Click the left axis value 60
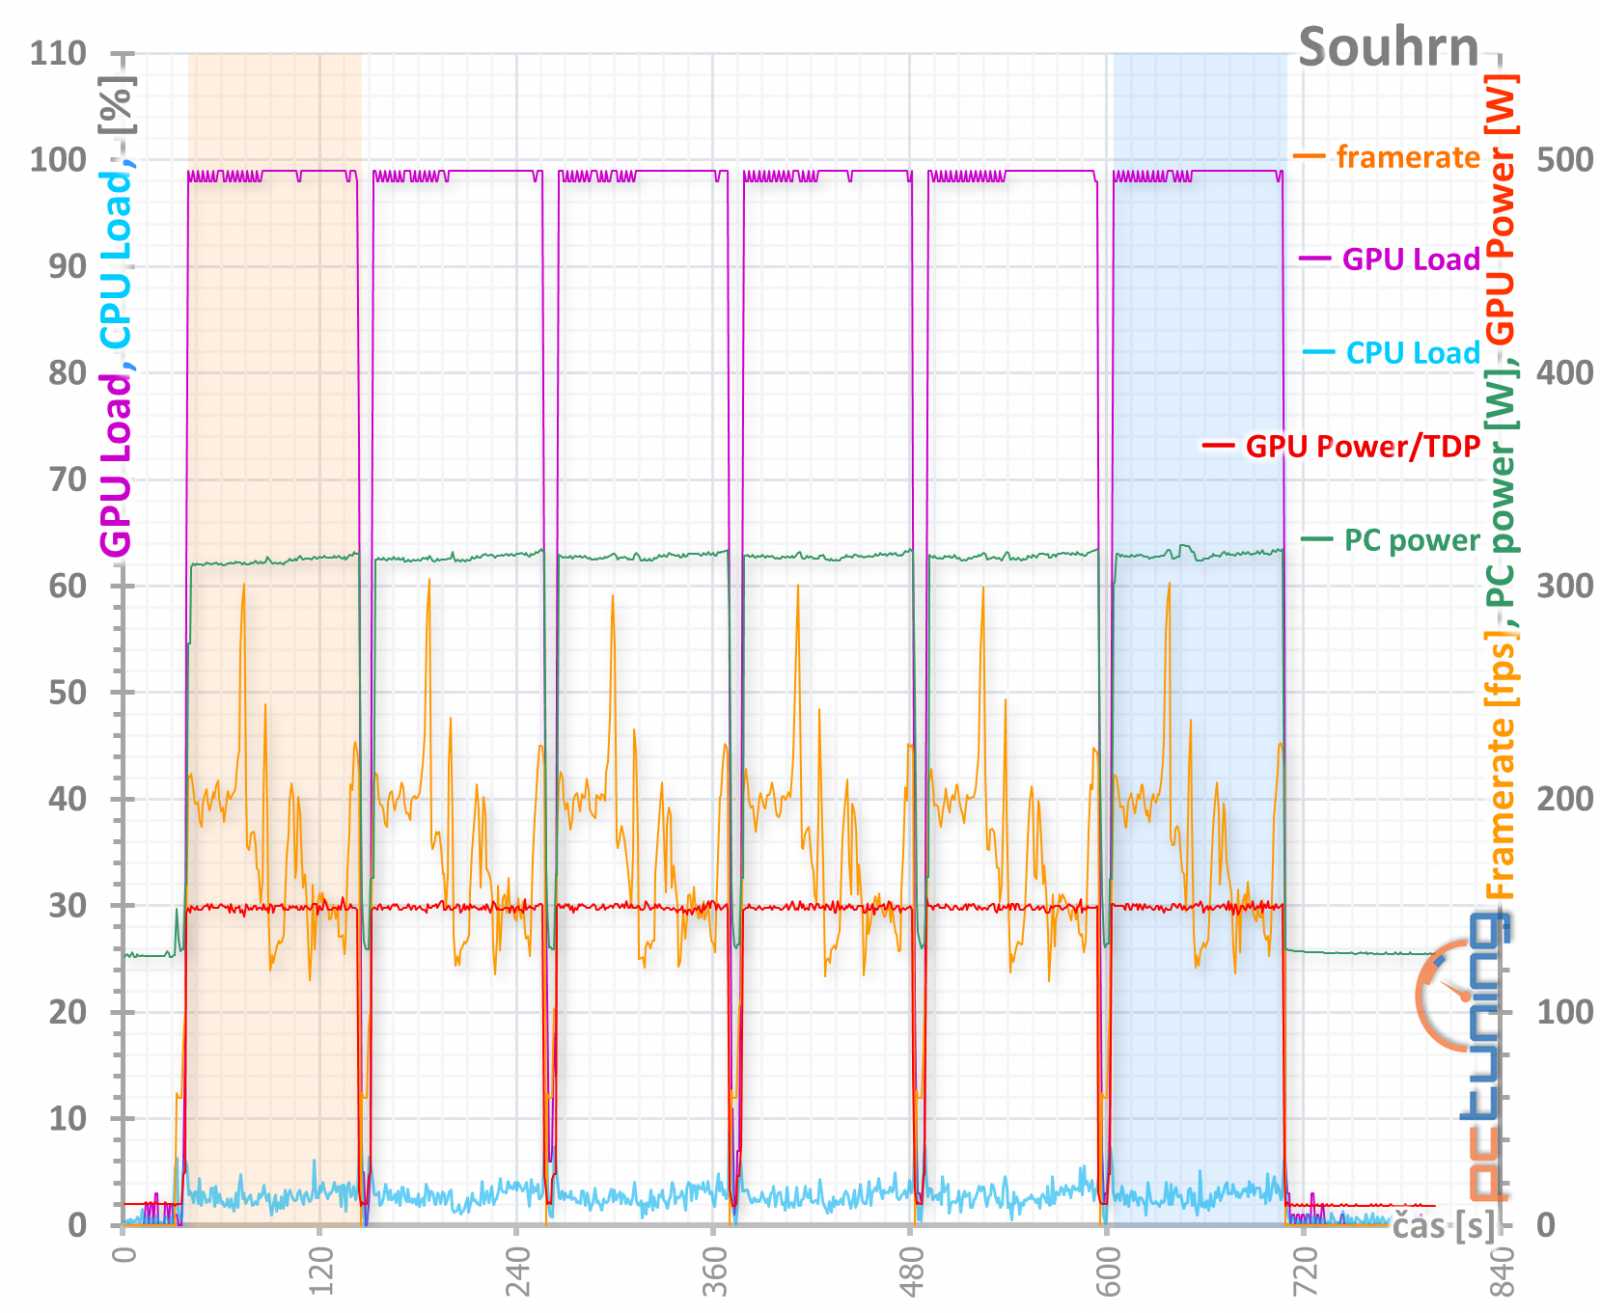The height and width of the screenshot is (1313, 1600). point(68,586)
